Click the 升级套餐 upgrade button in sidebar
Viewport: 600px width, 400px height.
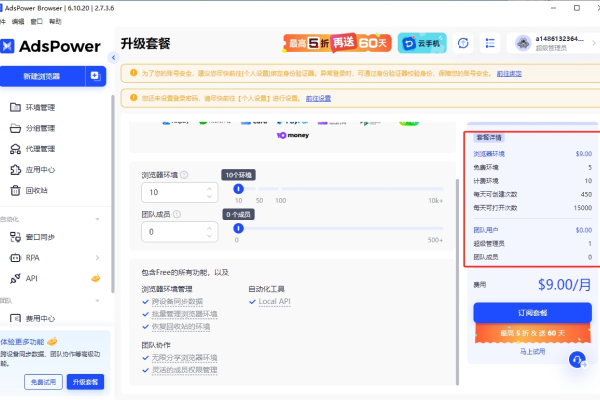pos(85,382)
